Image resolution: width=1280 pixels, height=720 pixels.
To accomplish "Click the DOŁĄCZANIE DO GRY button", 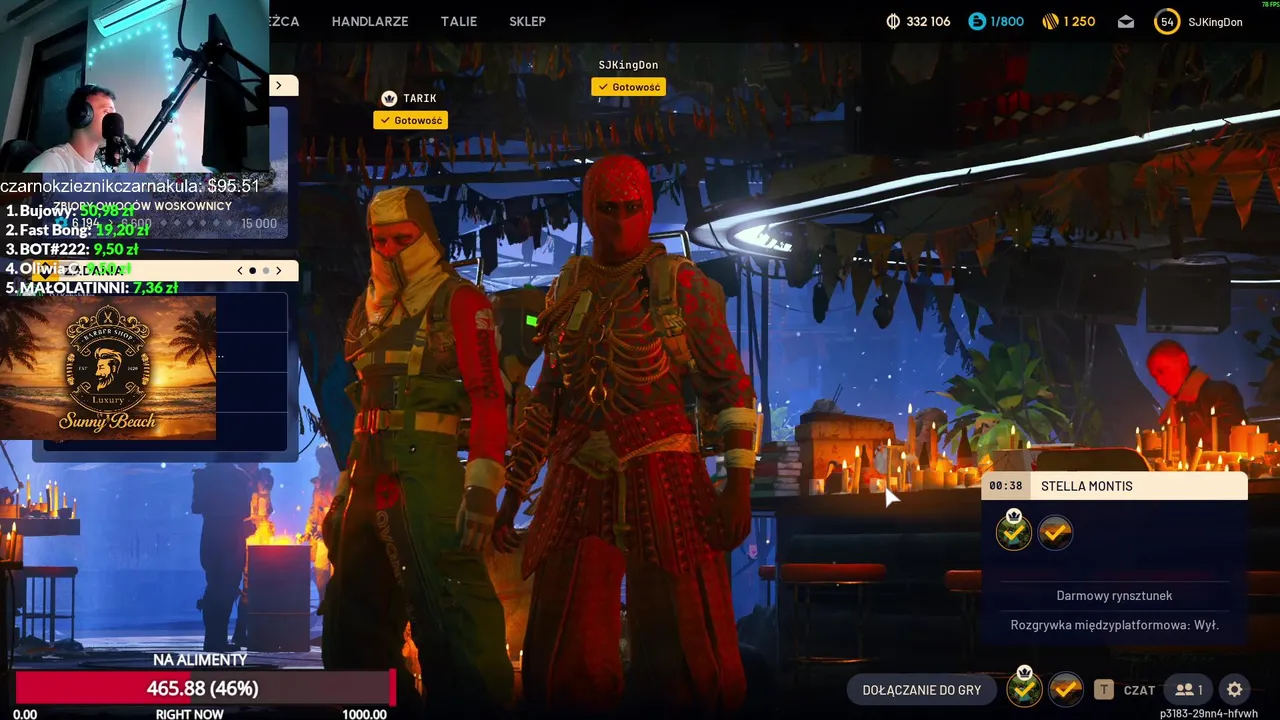I will pyautogui.click(x=922, y=690).
